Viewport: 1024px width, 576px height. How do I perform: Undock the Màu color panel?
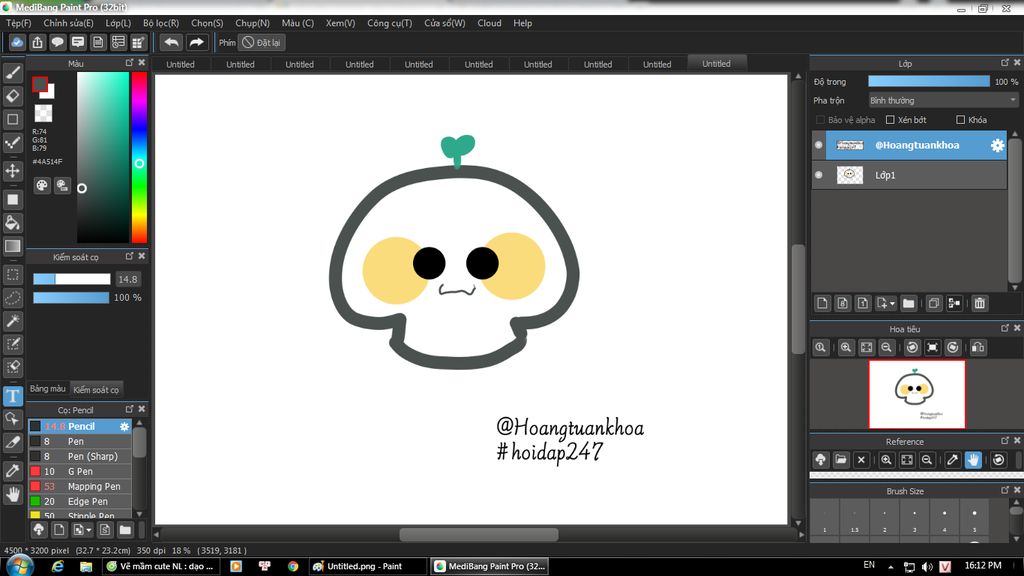(129, 63)
